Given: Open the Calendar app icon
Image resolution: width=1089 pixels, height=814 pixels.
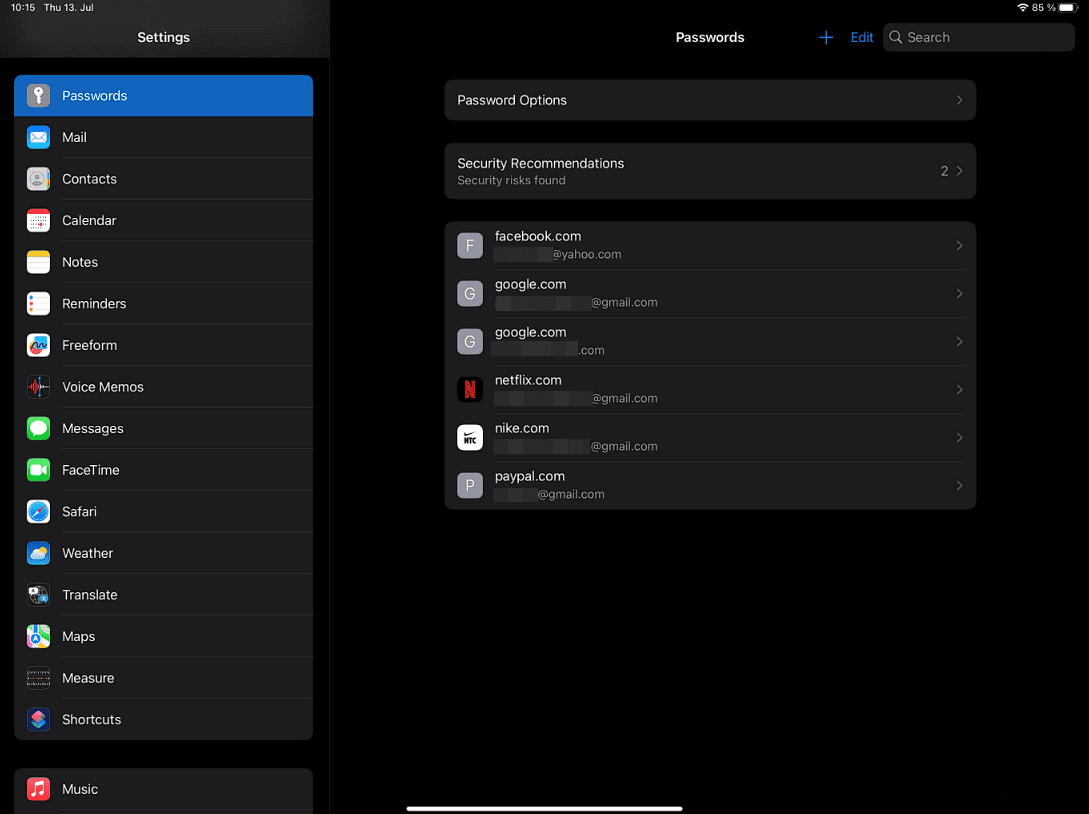Looking at the screenshot, I should 38,221.
